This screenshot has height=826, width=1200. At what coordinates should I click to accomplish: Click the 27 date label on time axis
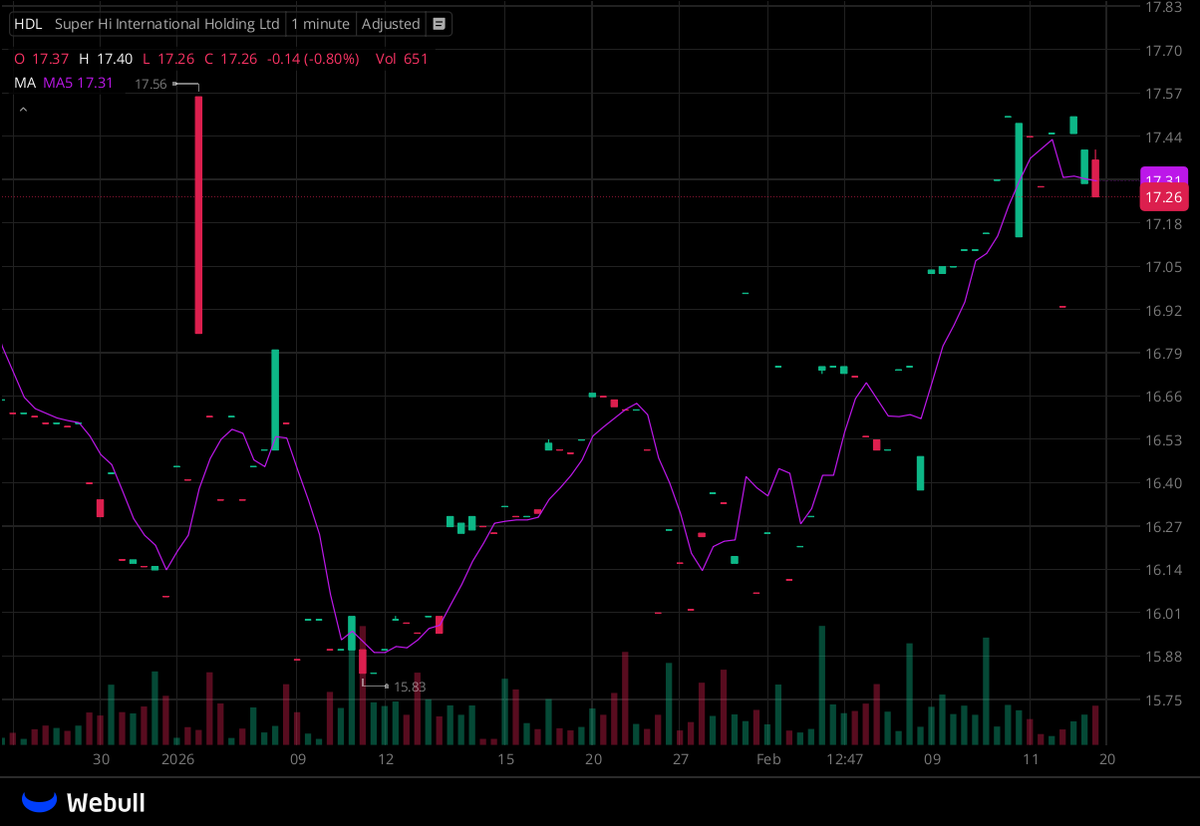[681, 759]
